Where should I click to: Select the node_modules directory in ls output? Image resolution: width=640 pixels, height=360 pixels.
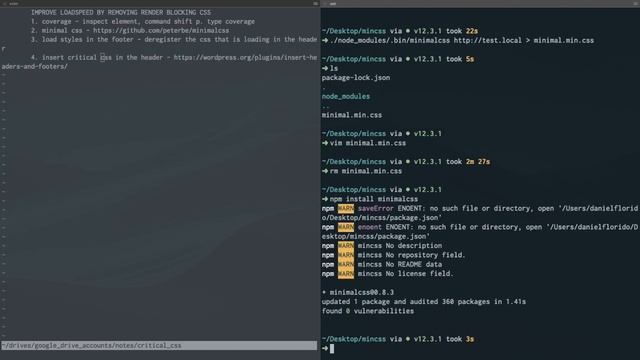(346, 96)
